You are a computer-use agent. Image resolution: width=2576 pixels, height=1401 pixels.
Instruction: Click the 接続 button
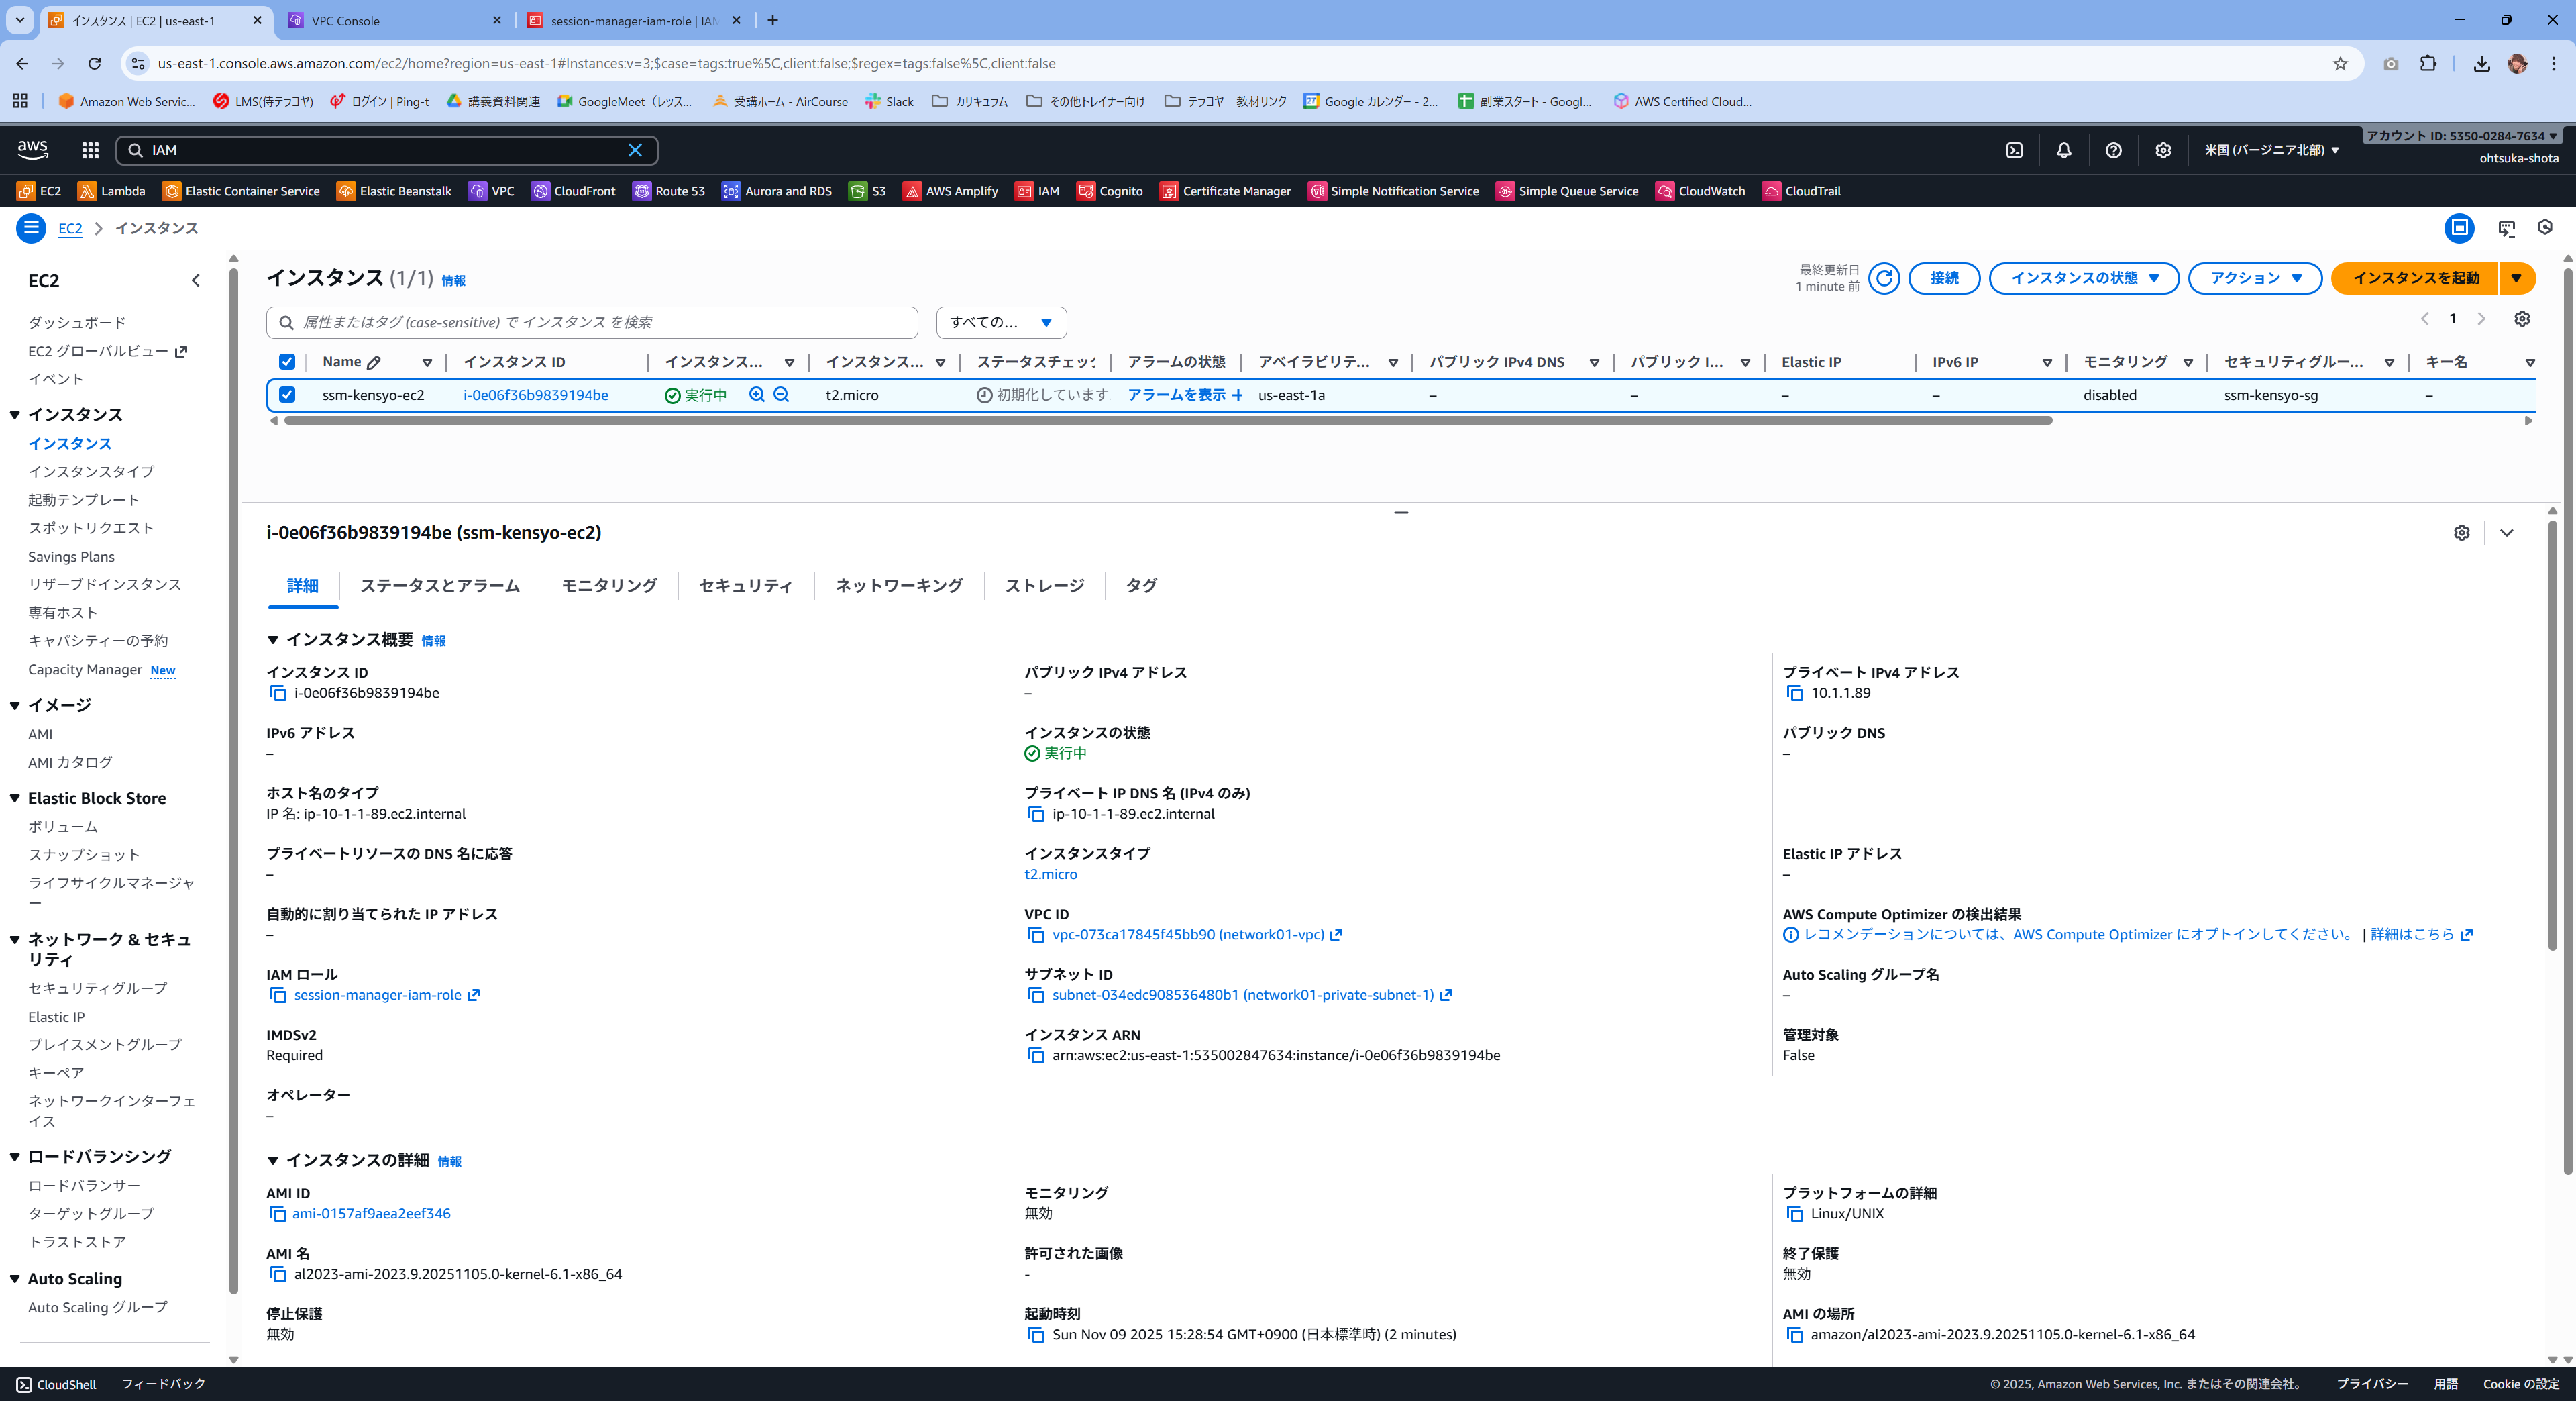(1943, 278)
